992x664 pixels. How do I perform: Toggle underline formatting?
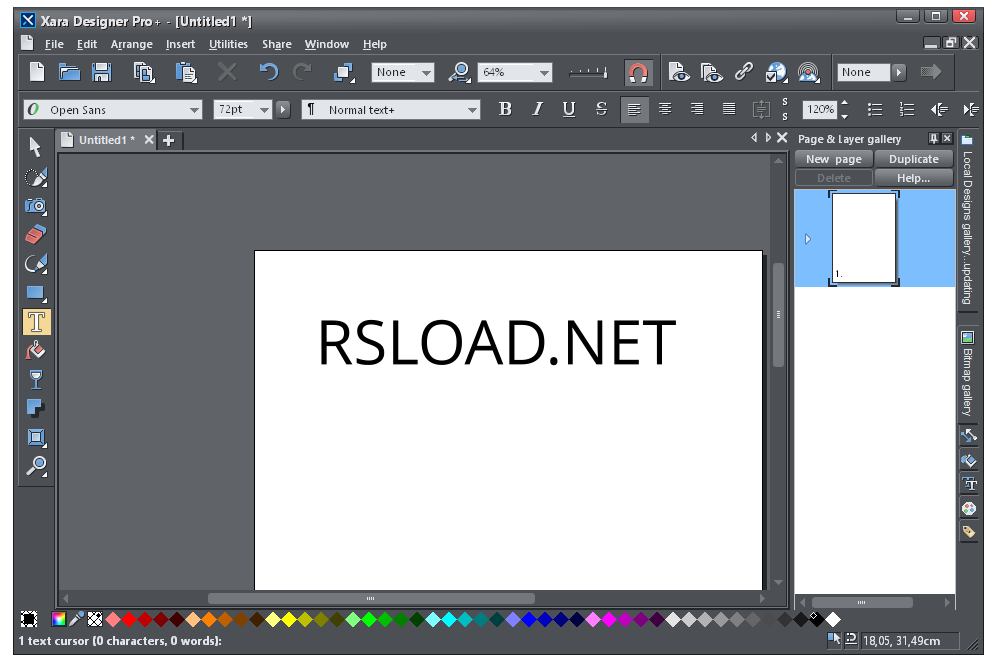point(569,109)
